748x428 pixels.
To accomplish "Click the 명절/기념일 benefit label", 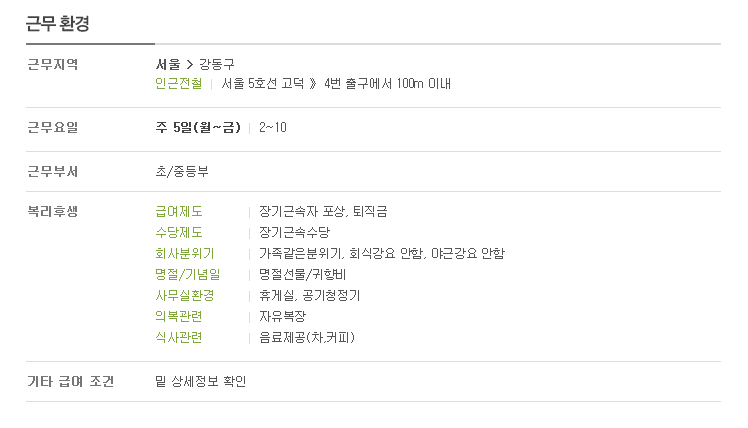I will pos(187,274).
